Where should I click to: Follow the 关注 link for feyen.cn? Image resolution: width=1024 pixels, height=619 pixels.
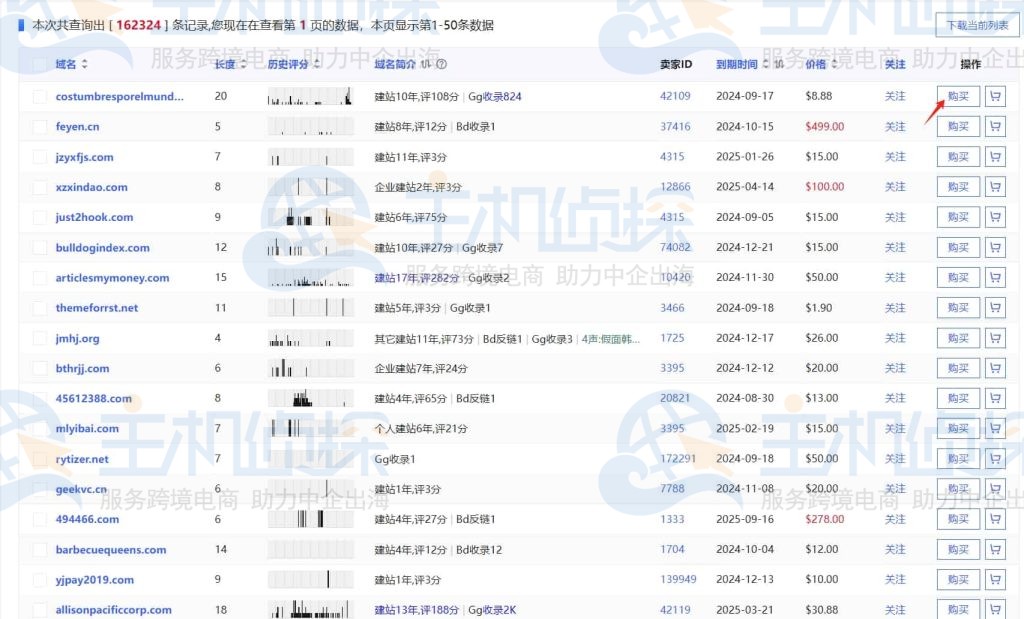click(x=895, y=126)
